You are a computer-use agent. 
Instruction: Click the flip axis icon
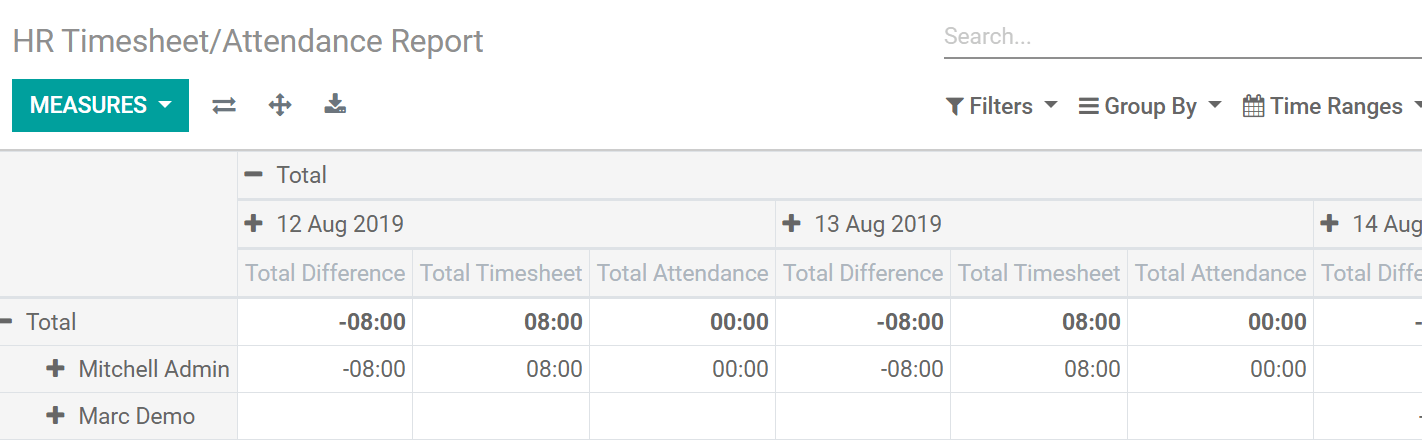pyautogui.click(x=224, y=105)
